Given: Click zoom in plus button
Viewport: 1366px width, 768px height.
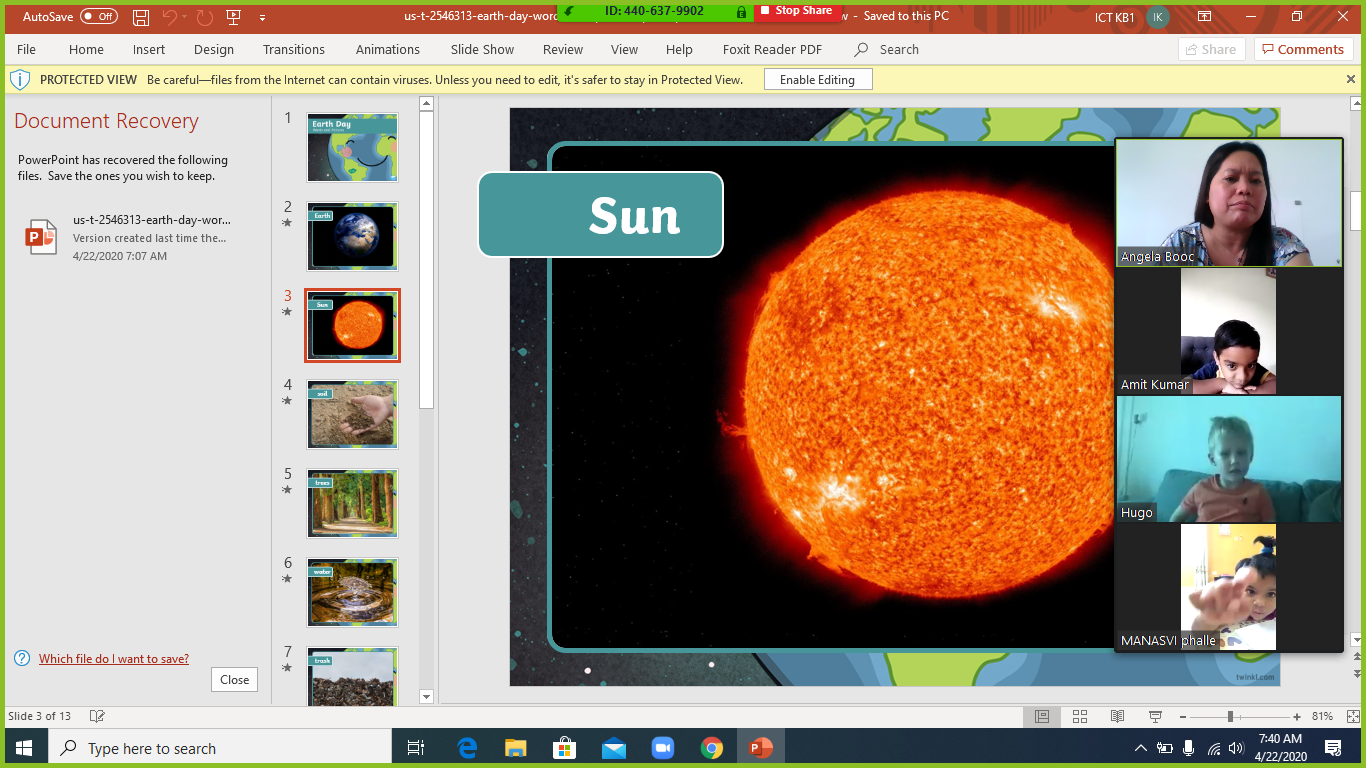Looking at the screenshot, I should coord(1297,716).
